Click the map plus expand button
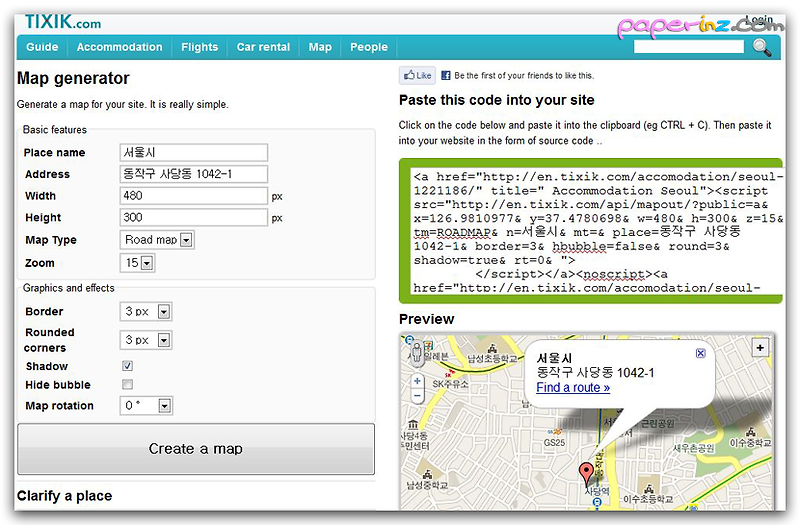This screenshot has width=800, height=525. click(760, 347)
